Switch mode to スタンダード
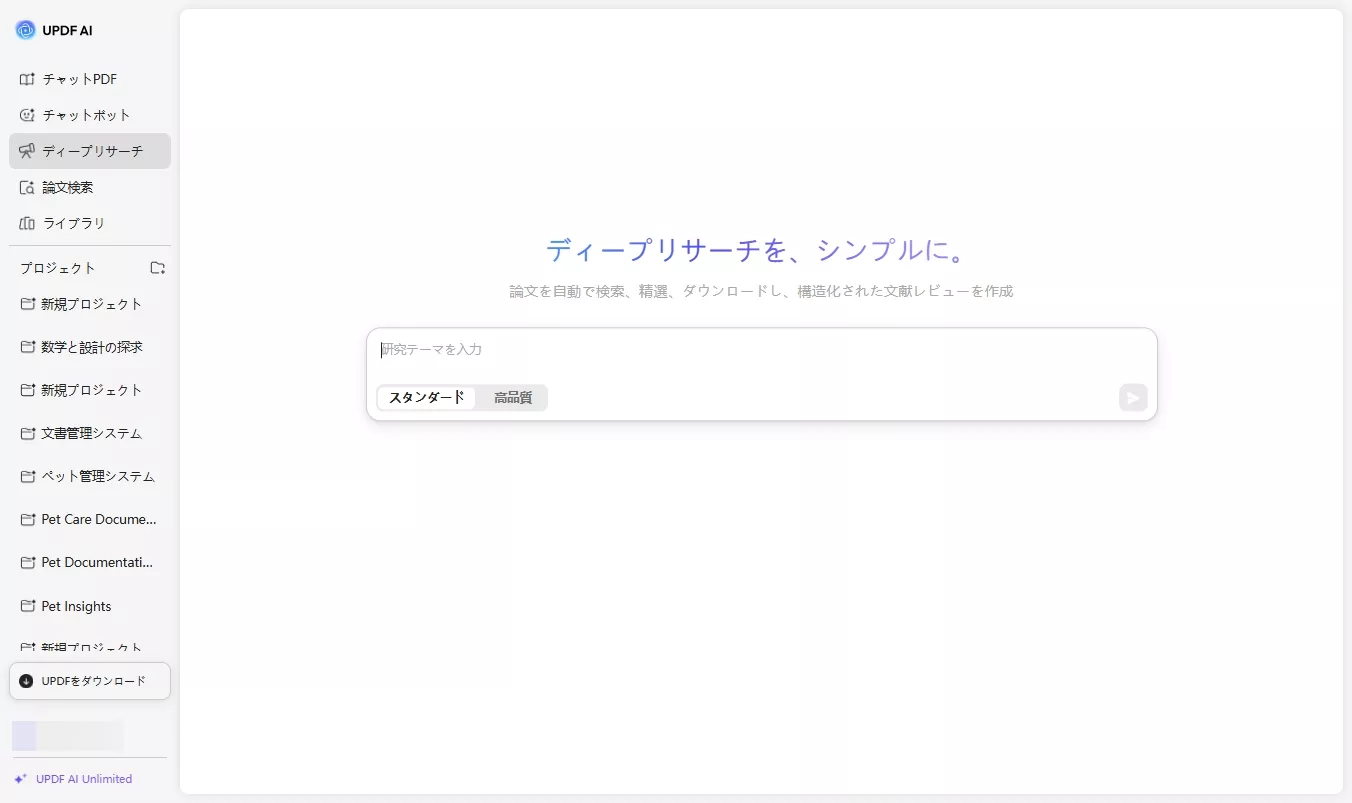The image size is (1352, 803). (x=427, y=397)
